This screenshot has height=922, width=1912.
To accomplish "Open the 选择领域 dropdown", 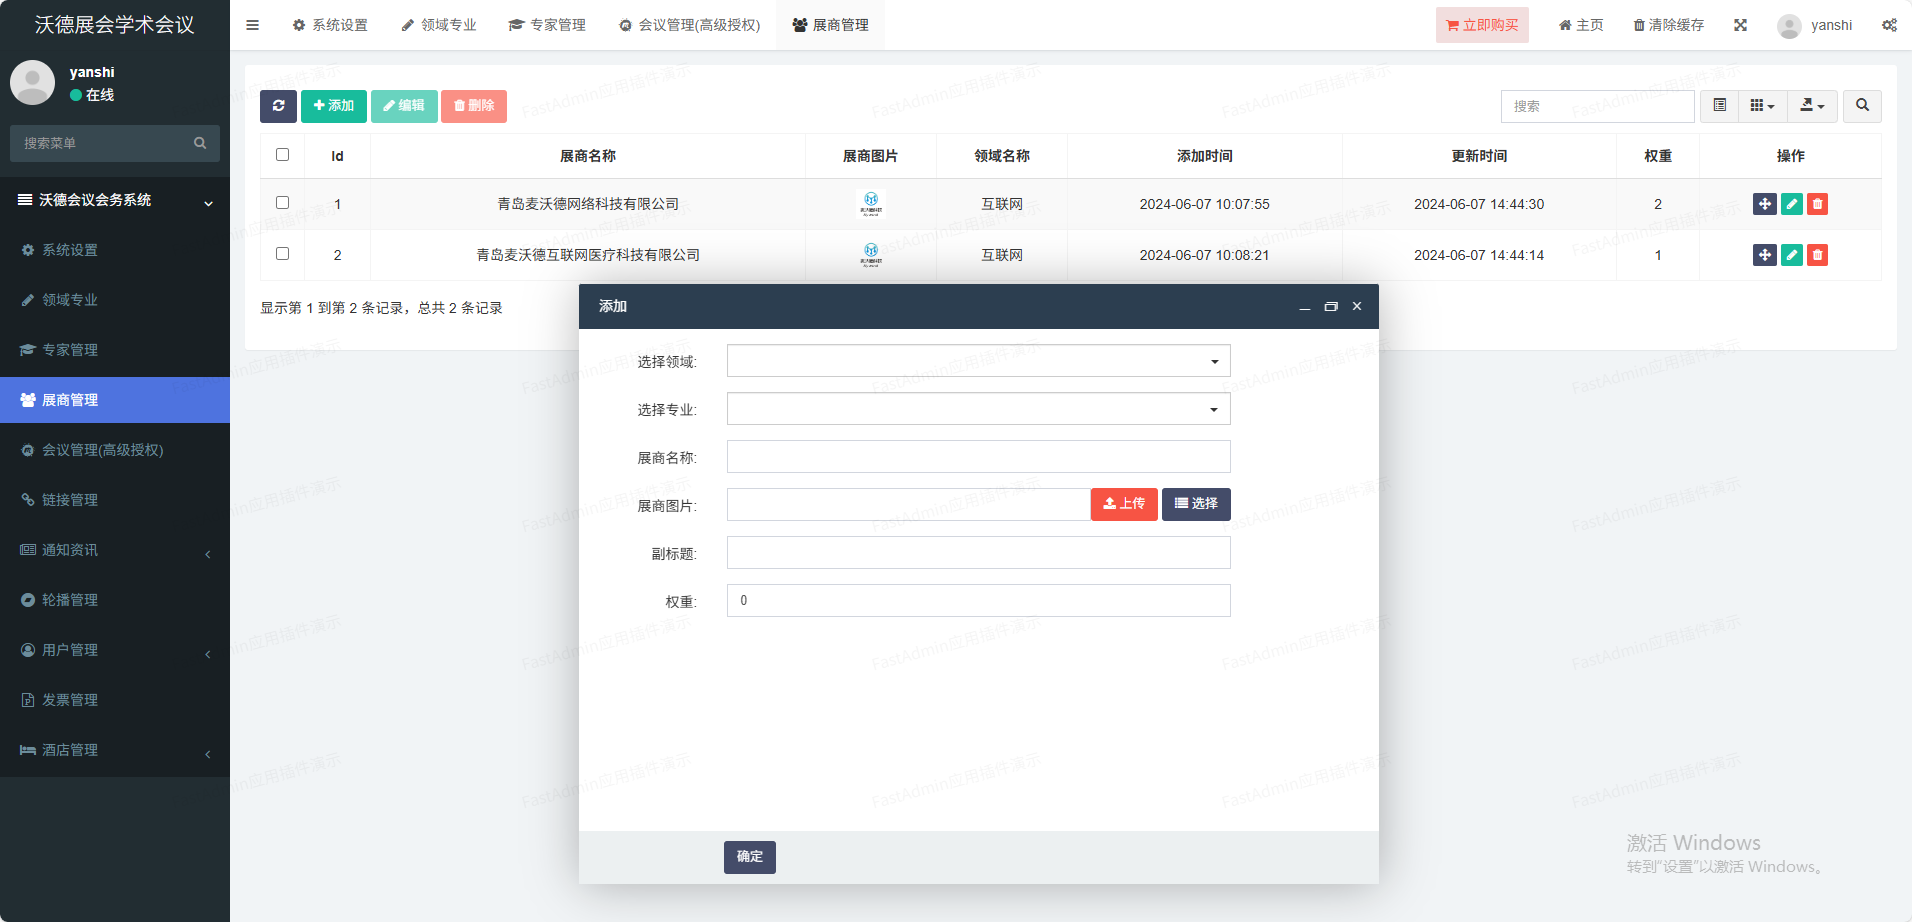I will tap(978, 361).
